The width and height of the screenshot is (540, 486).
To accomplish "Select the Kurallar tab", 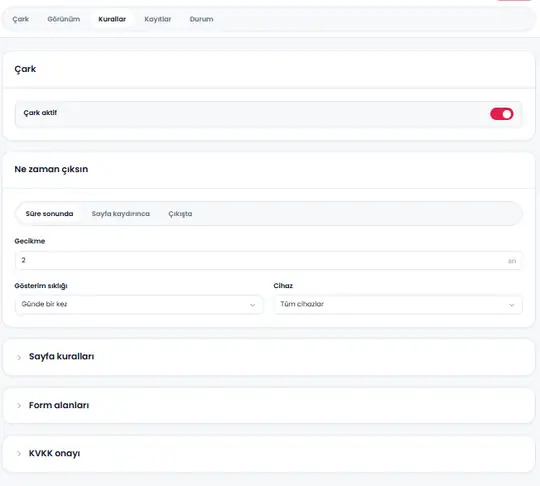I will click(x=112, y=19).
